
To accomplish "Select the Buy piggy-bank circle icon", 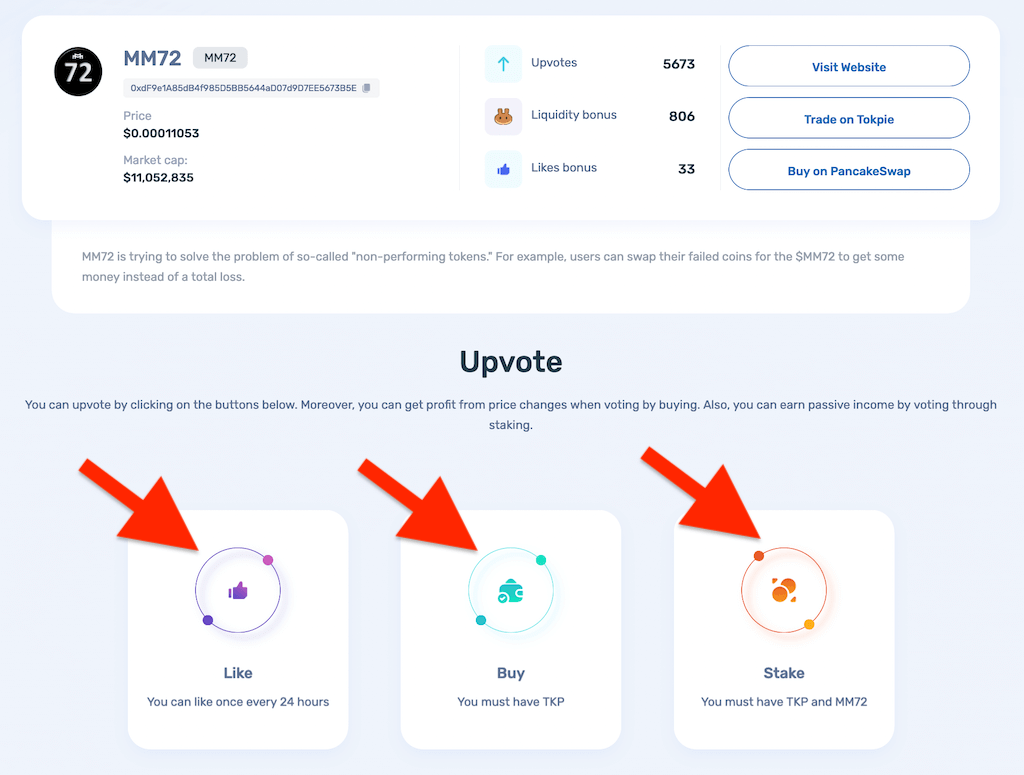I will (511, 590).
